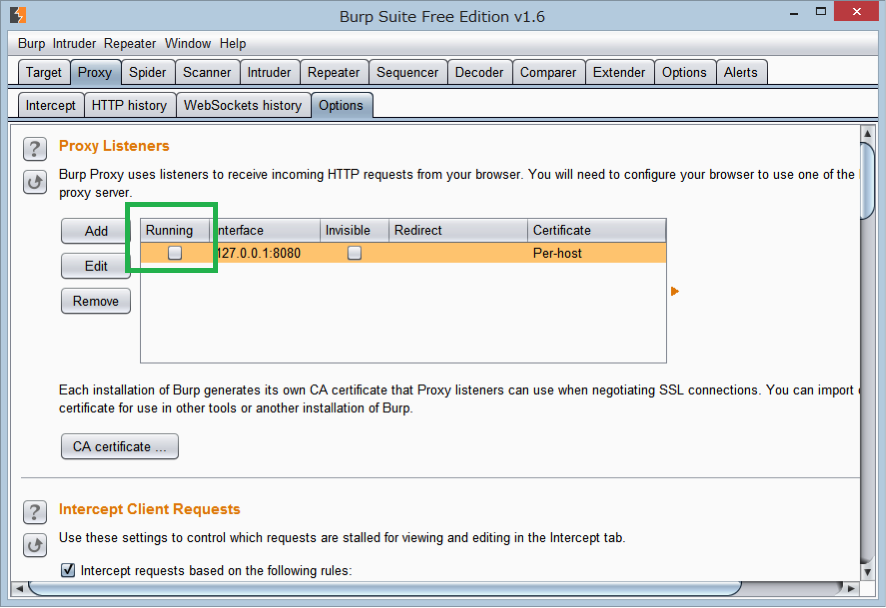The image size is (886, 608).
Task: Open Intercept Client Requests help icon
Action: tap(34, 512)
